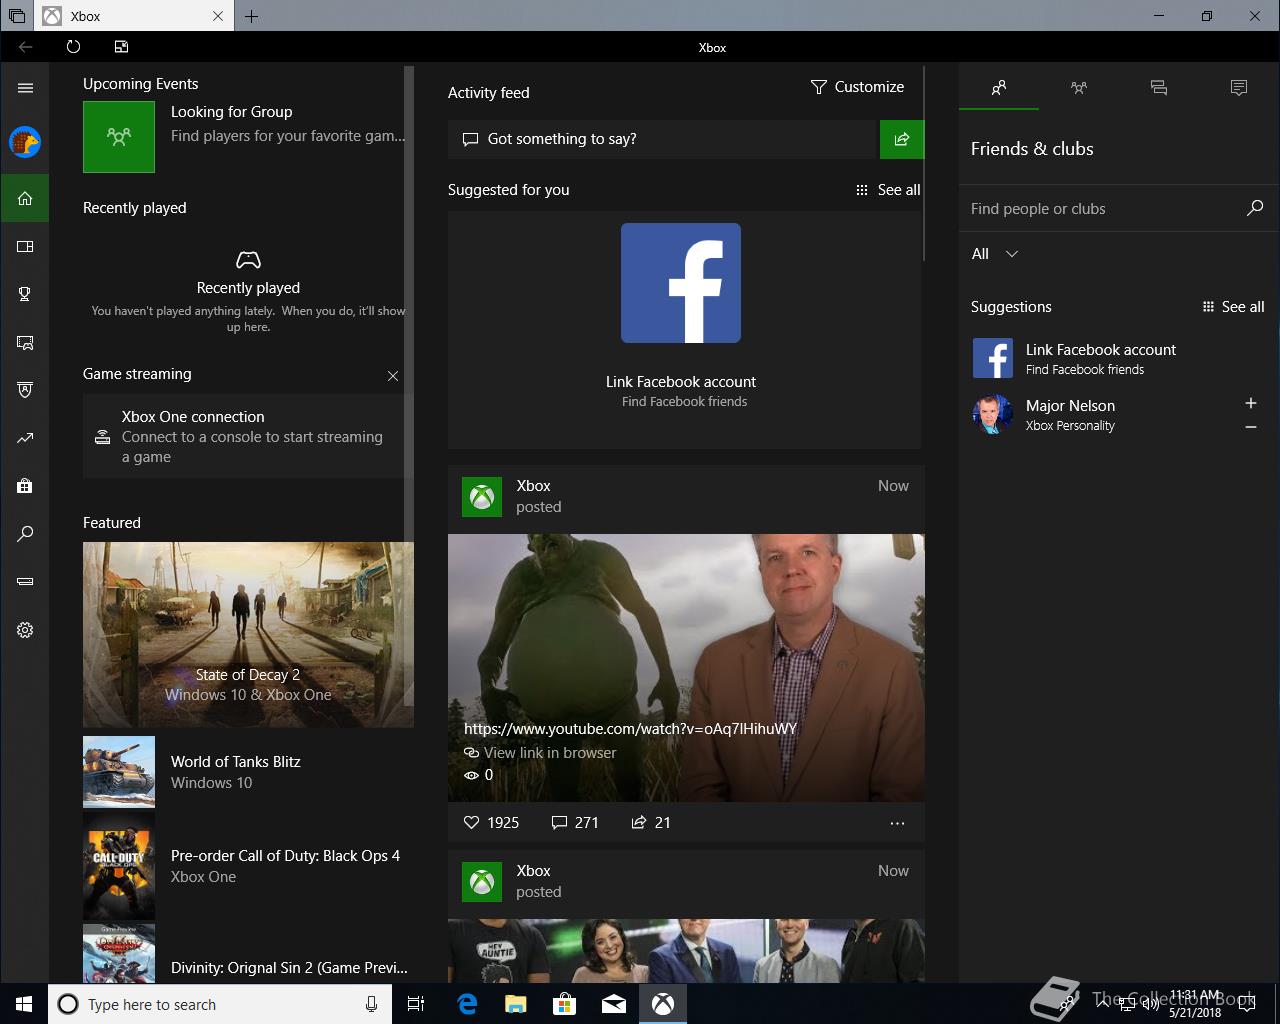
Task: Share the post showing 21 shares
Action: coord(651,823)
